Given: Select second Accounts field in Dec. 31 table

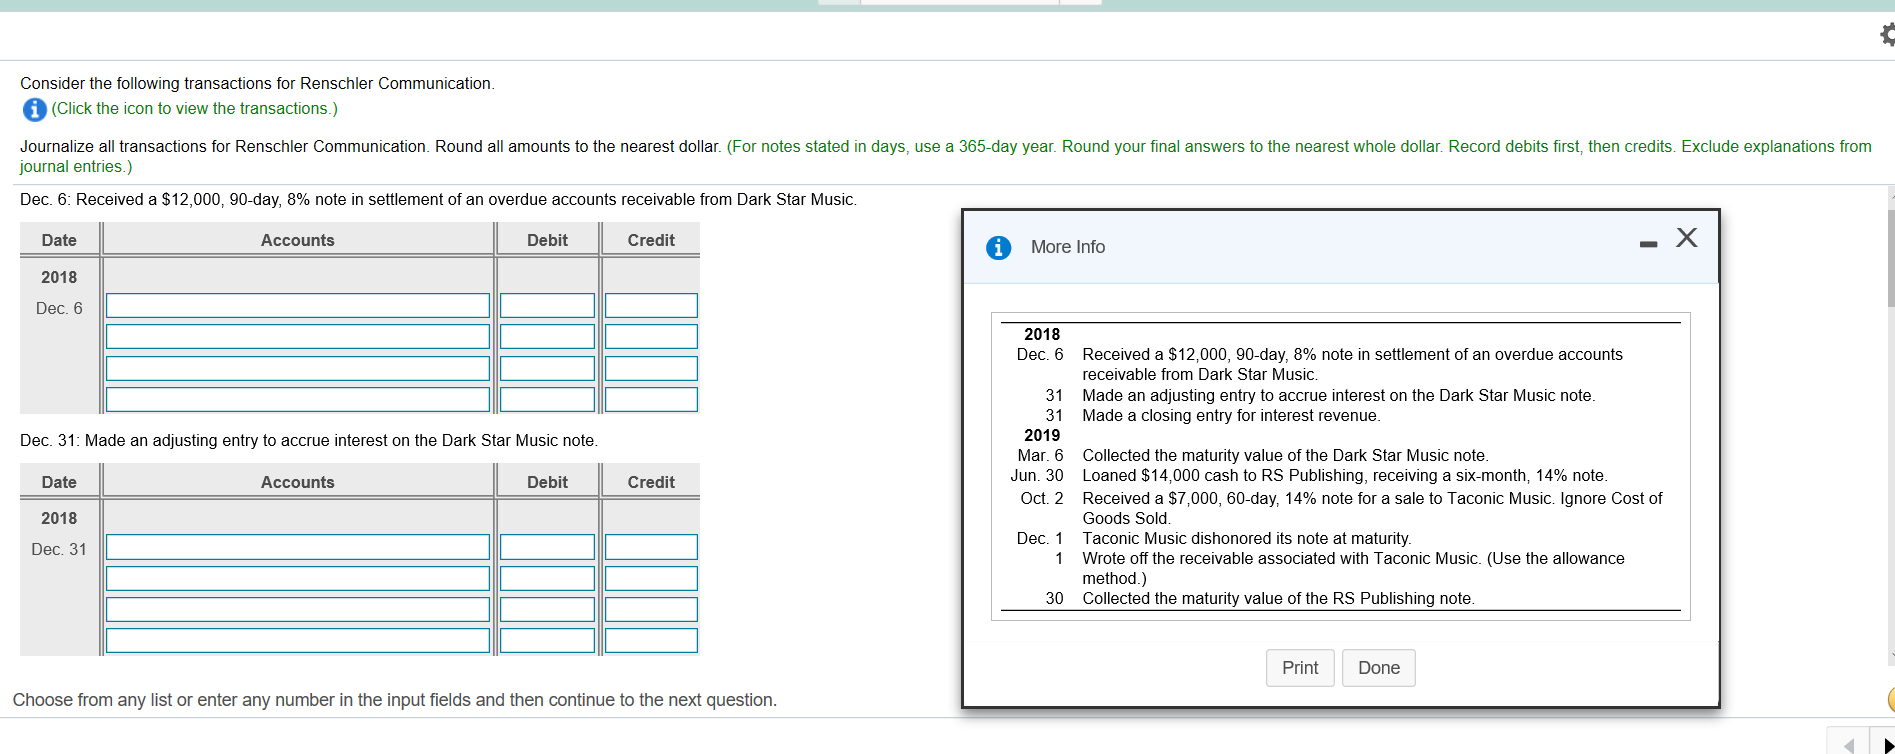Looking at the screenshot, I should (x=298, y=578).
